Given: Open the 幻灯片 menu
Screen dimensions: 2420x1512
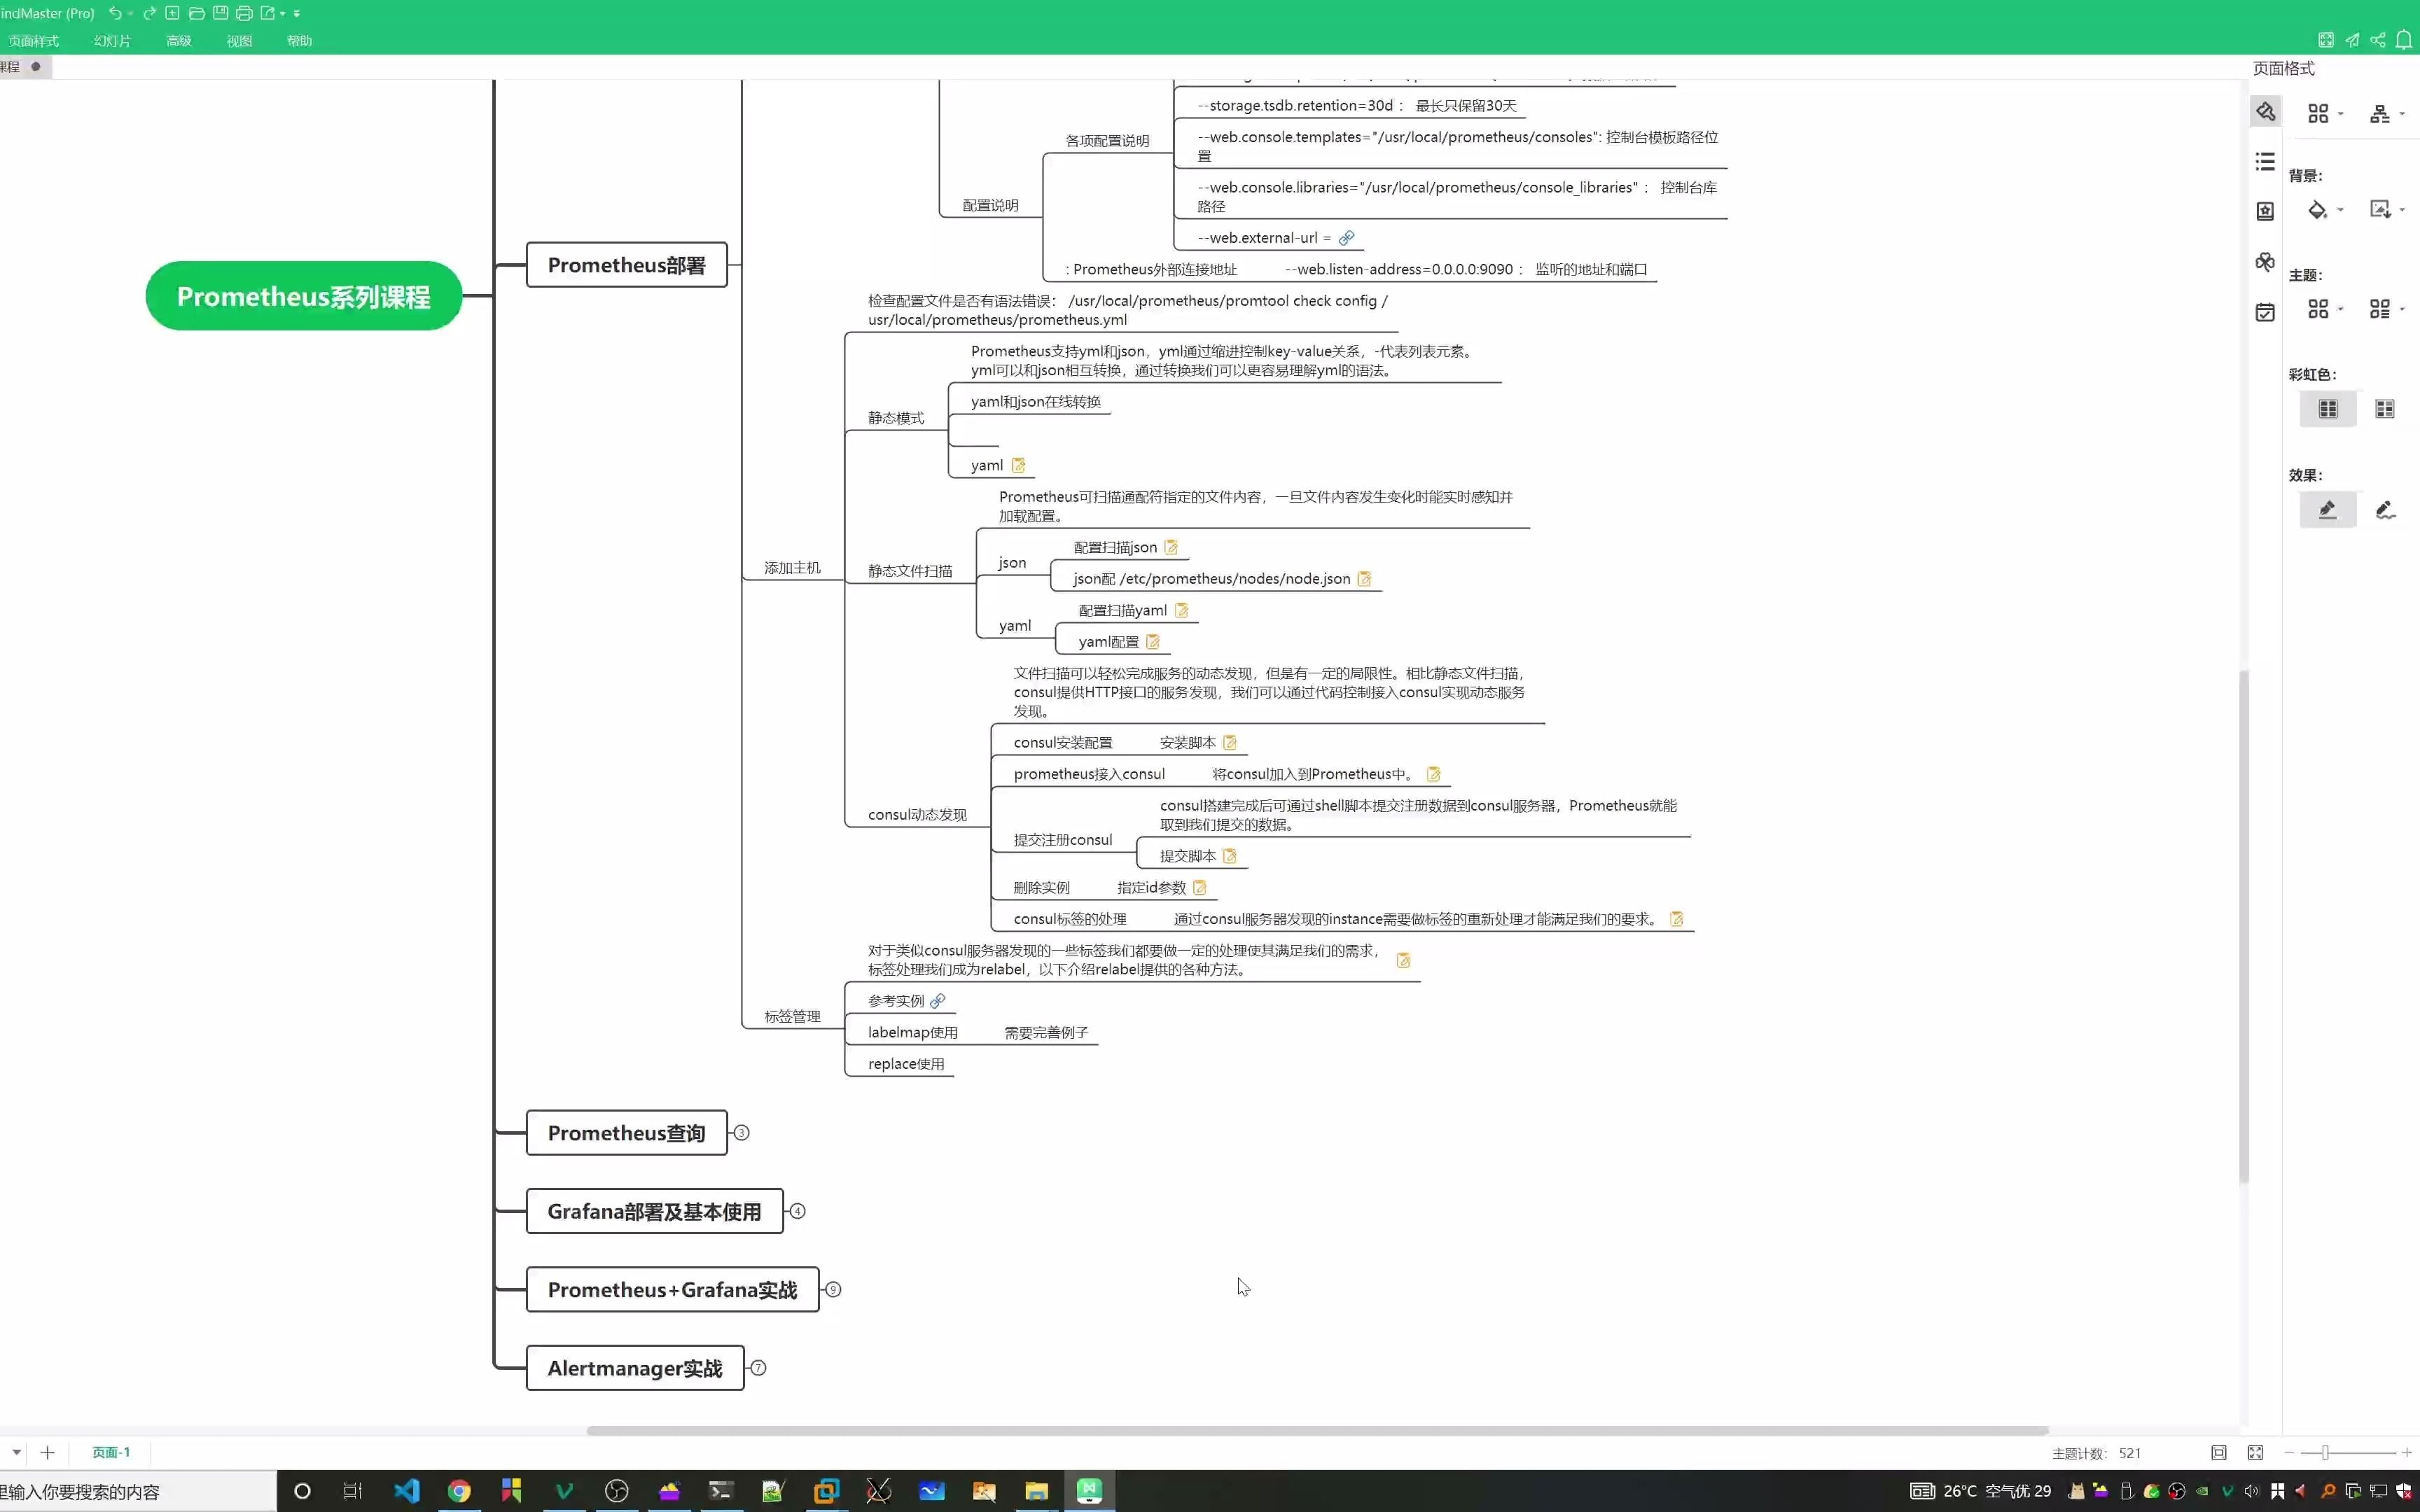Looking at the screenshot, I should pos(112,41).
